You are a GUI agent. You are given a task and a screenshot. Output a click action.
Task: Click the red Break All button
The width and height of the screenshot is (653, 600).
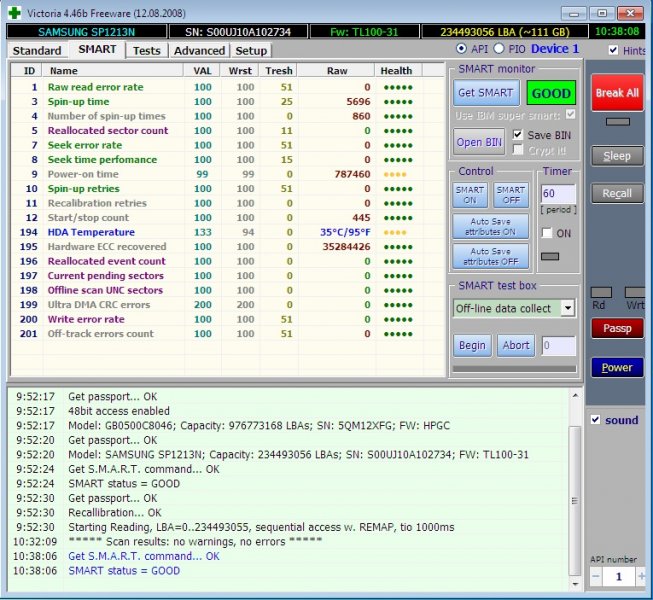616,93
